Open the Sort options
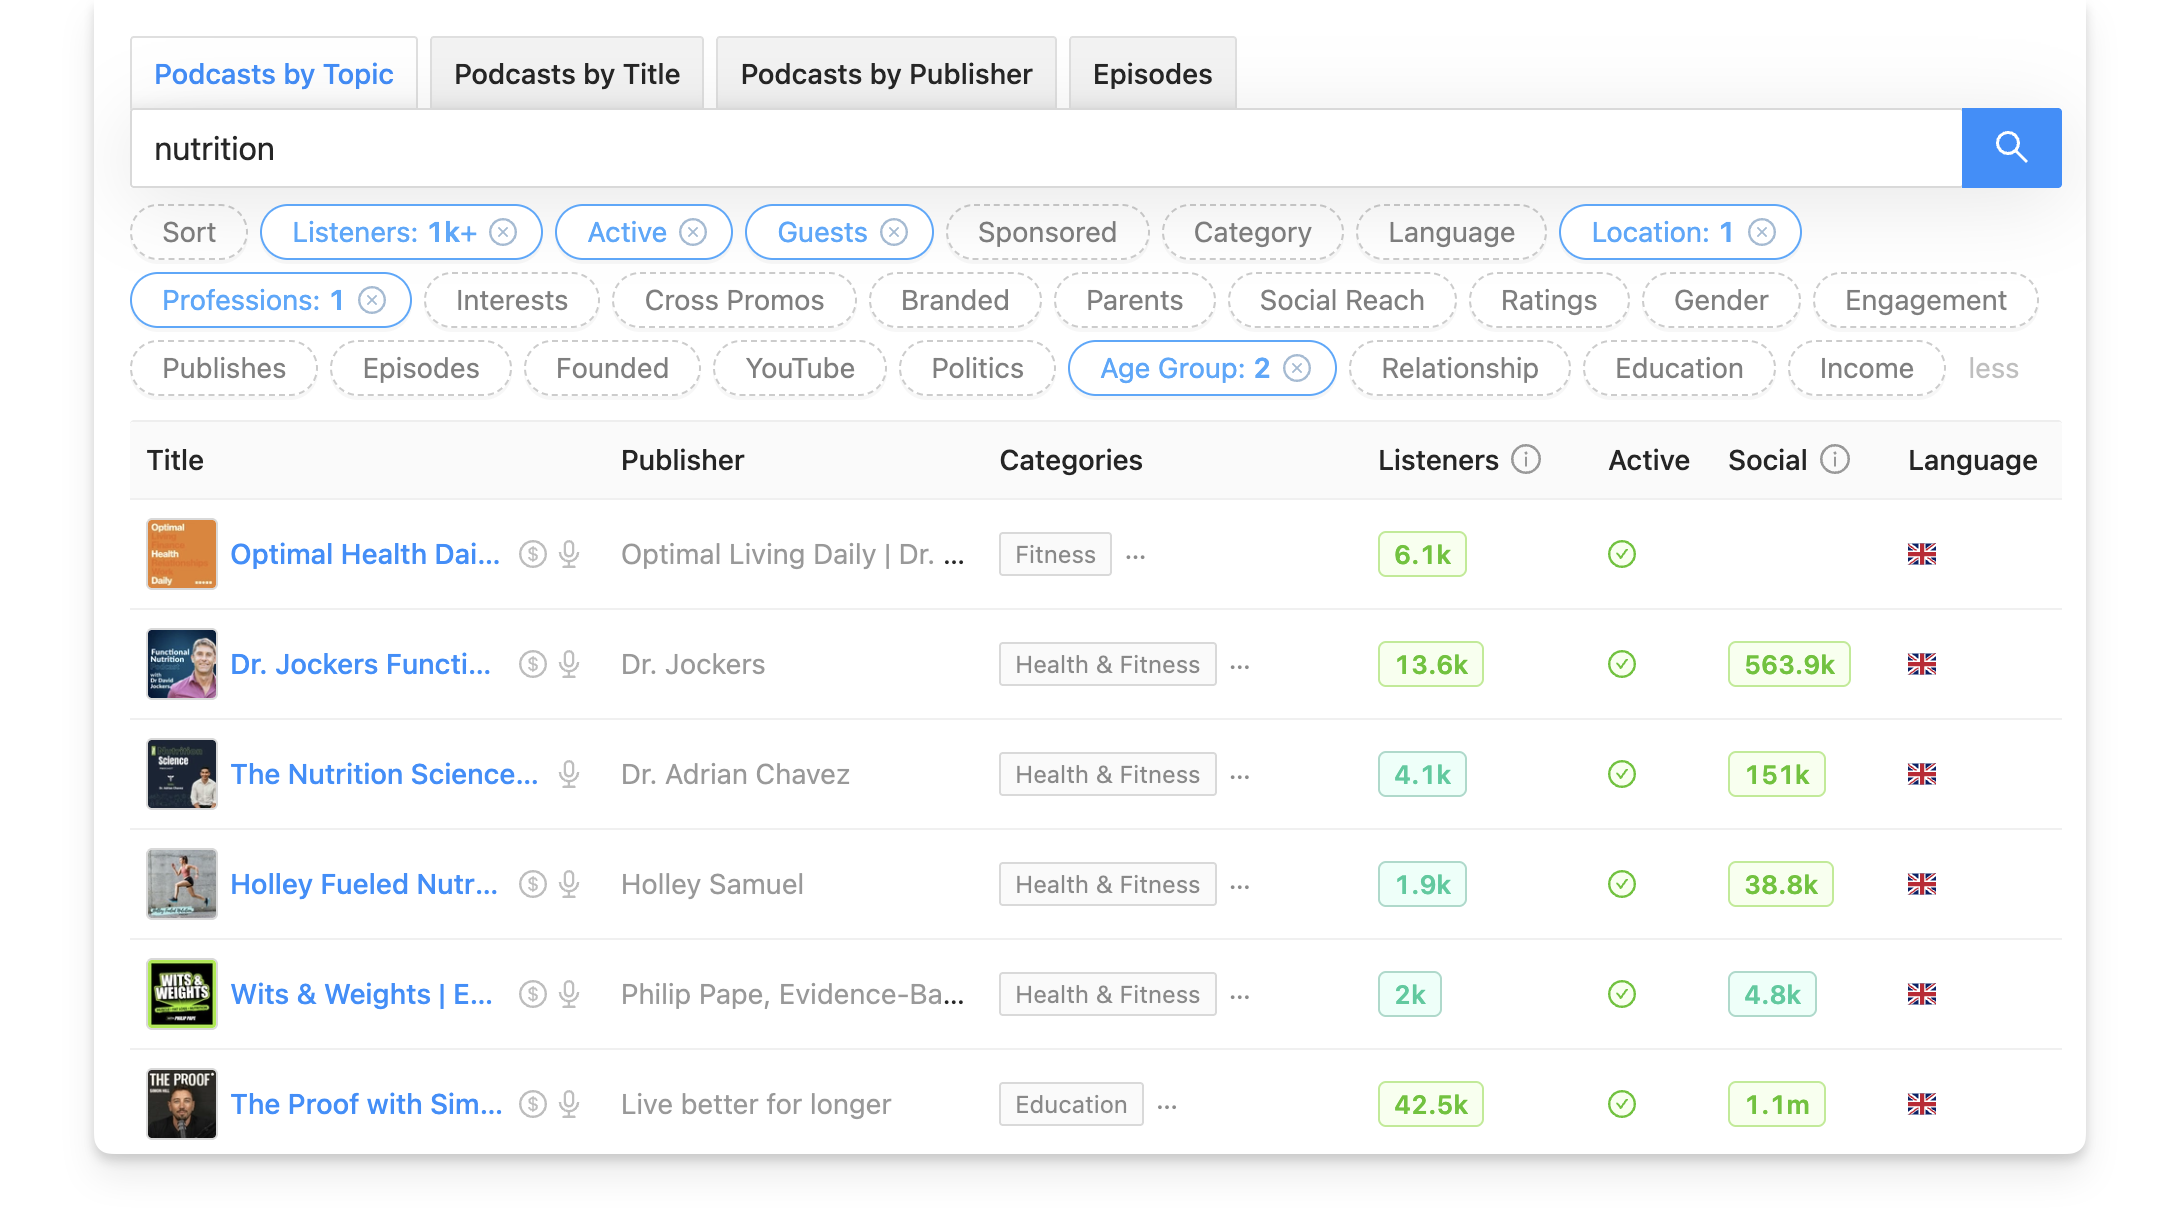Image resolution: width=2180 pixels, height=1210 pixels. [188, 232]
